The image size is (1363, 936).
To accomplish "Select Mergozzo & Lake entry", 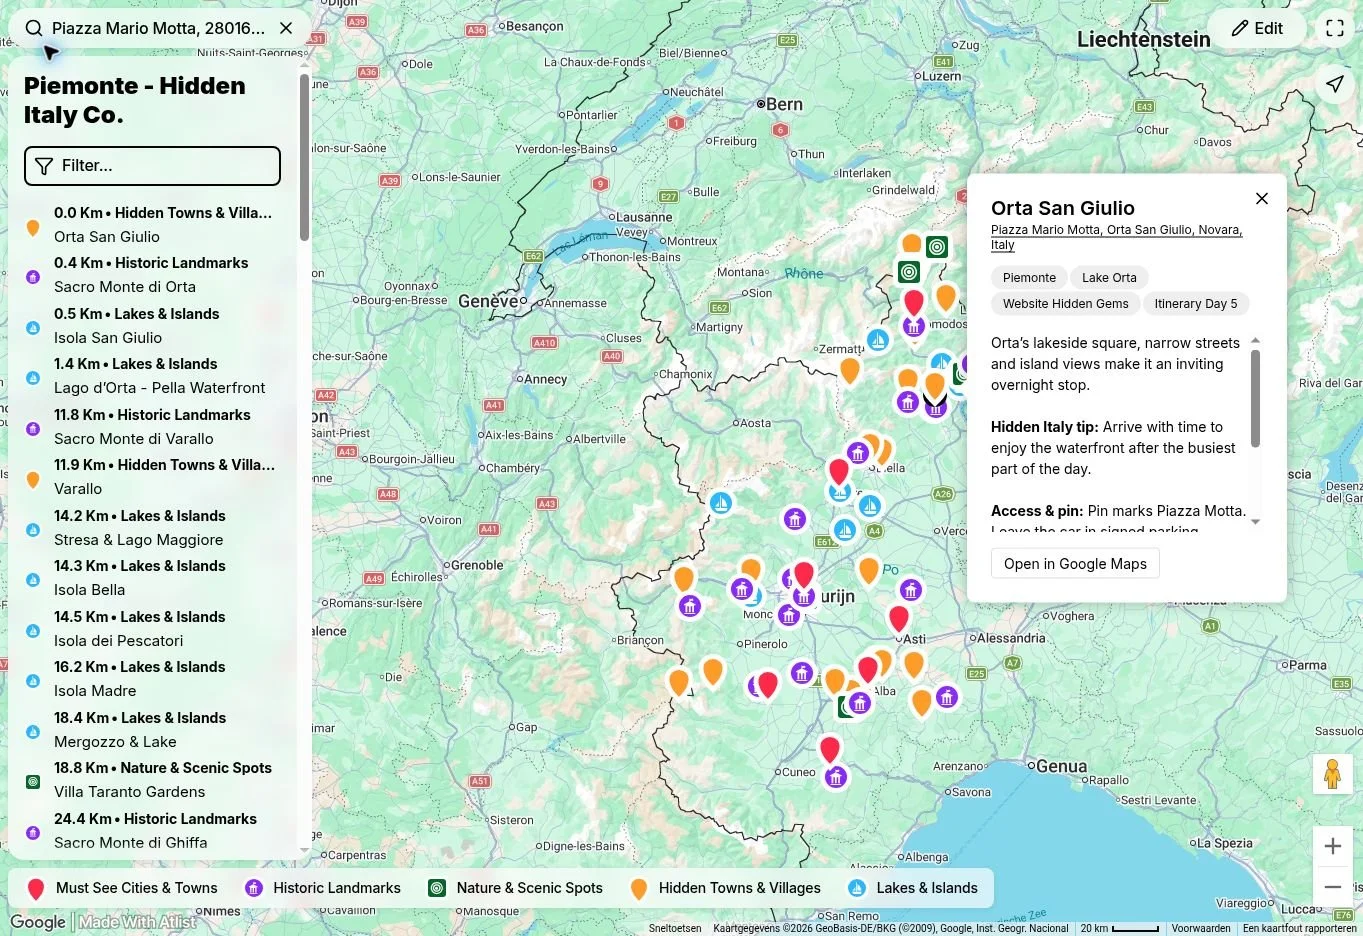I will (x=152, y=730).
